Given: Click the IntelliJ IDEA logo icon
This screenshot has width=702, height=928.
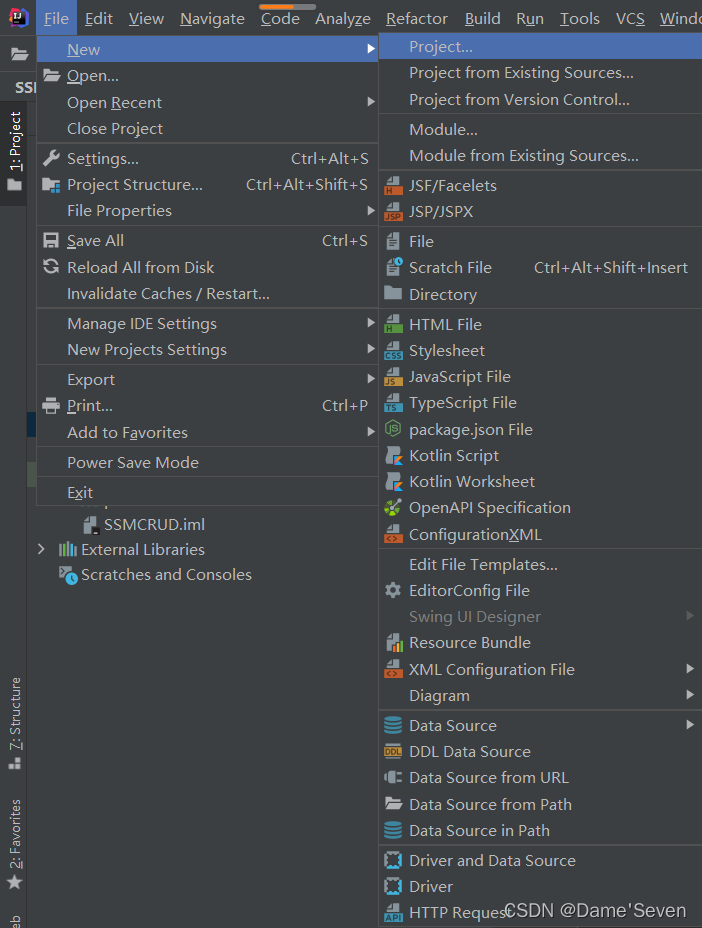Looking at the screenshot, I should tap(18, 18).
